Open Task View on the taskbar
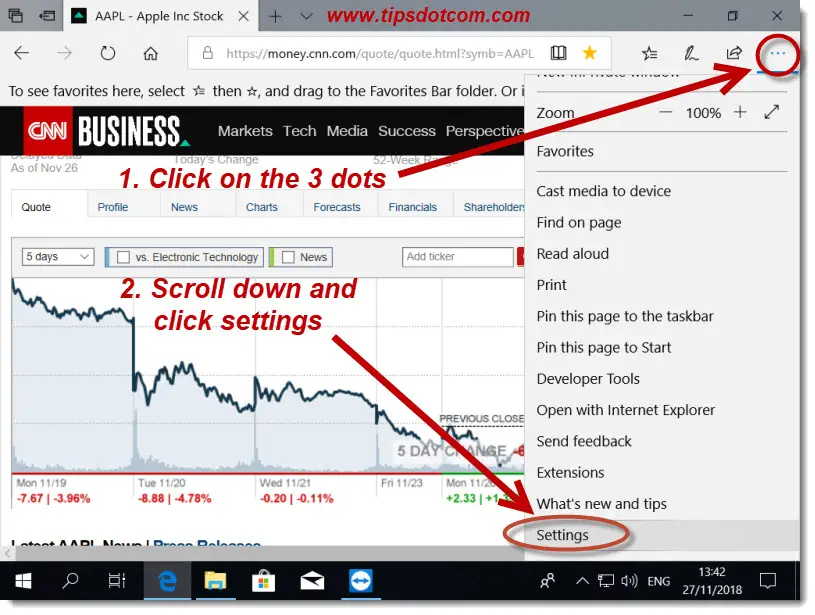 click(x=116, y=581)
